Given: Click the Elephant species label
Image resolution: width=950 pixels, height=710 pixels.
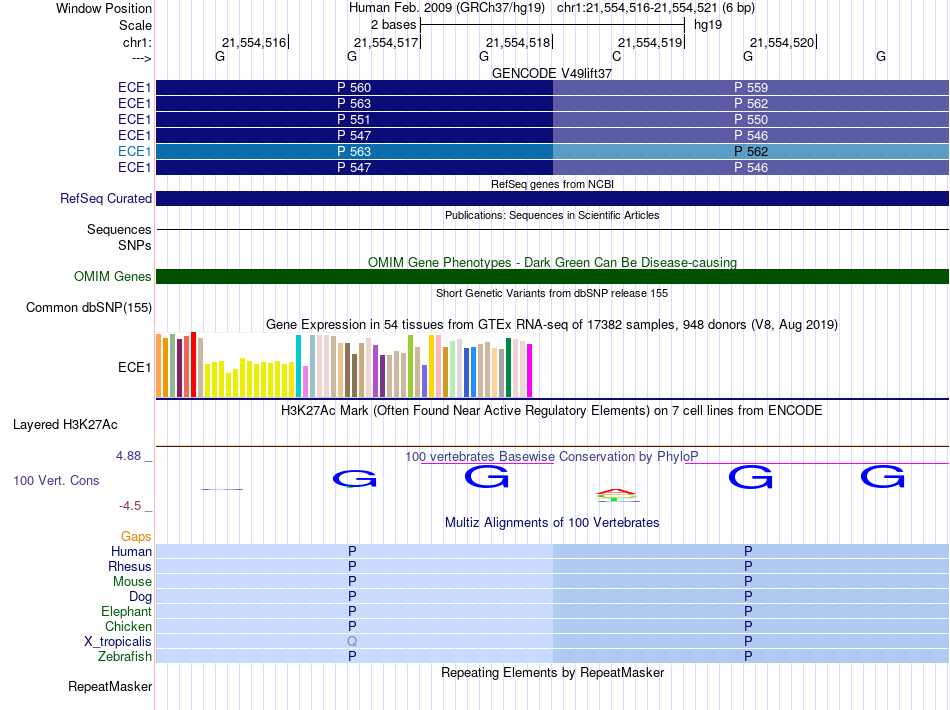Looking at the screenshot, I should pyautogui.click(x=126, y=612).
